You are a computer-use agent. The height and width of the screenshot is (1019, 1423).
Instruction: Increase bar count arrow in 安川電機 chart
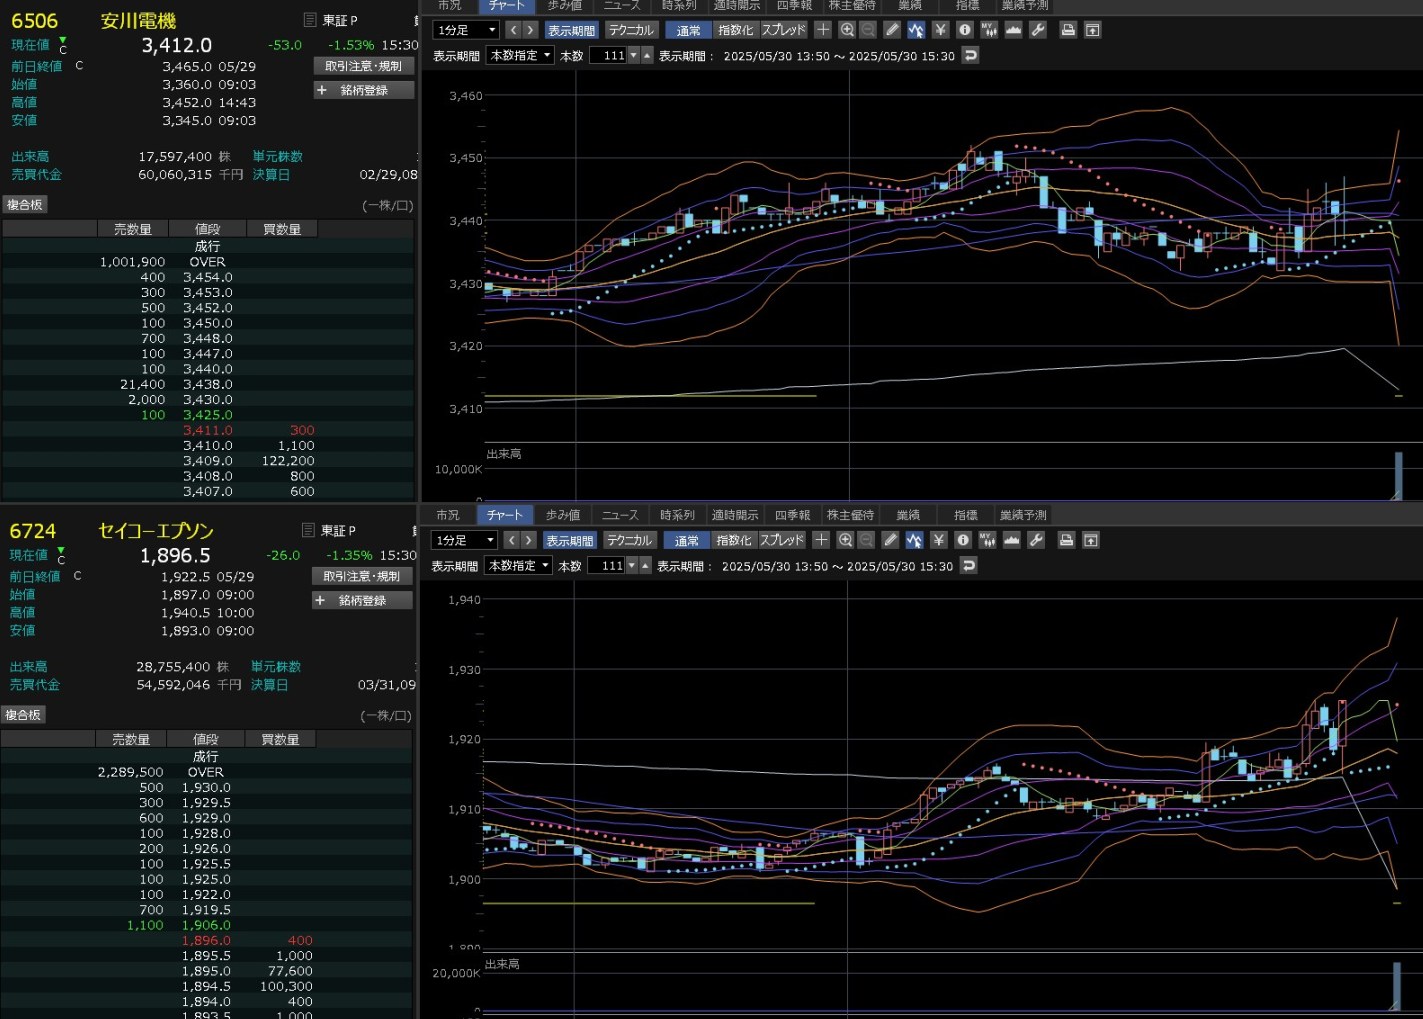tap(647, 55)
